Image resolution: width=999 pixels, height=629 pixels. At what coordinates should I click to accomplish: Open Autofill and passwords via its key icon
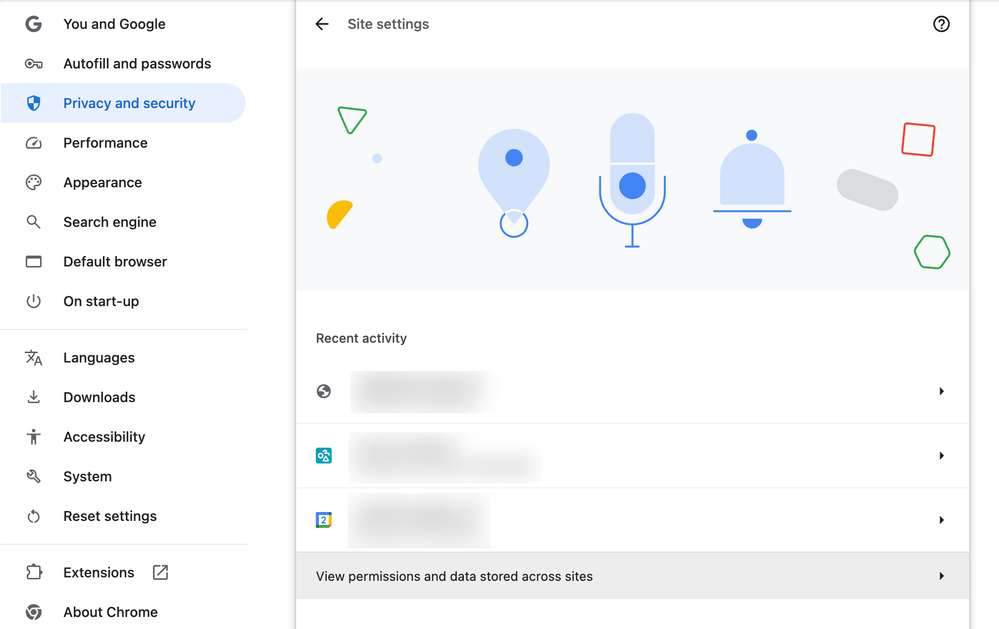(33, 64)
